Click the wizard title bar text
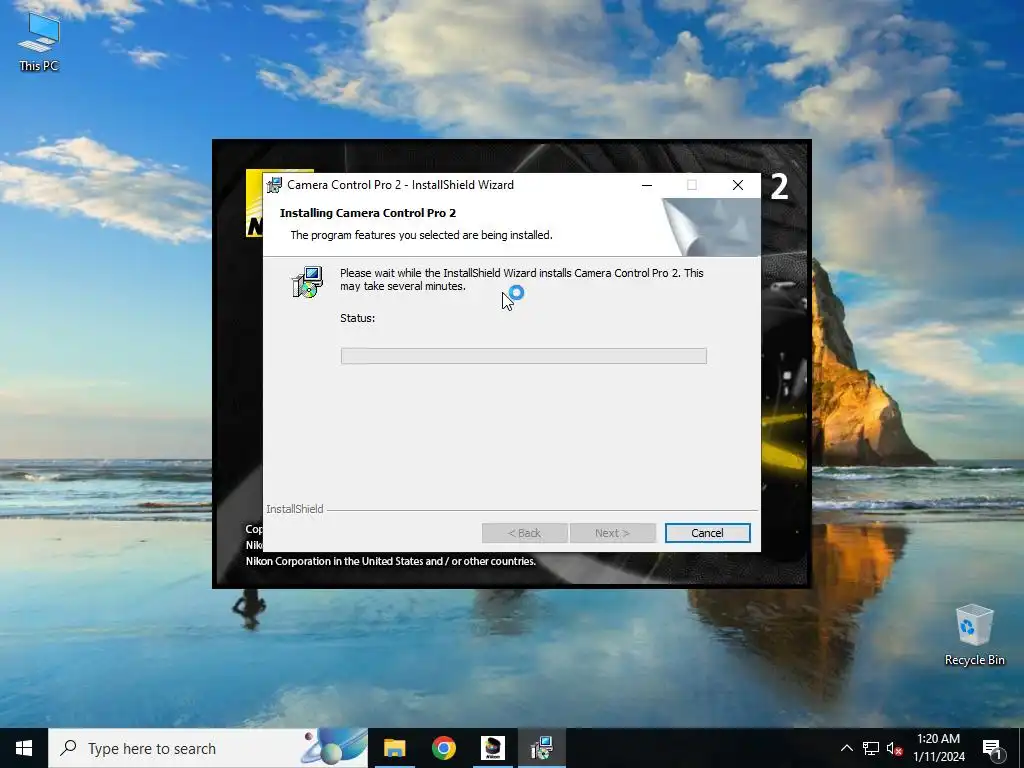 400,185
